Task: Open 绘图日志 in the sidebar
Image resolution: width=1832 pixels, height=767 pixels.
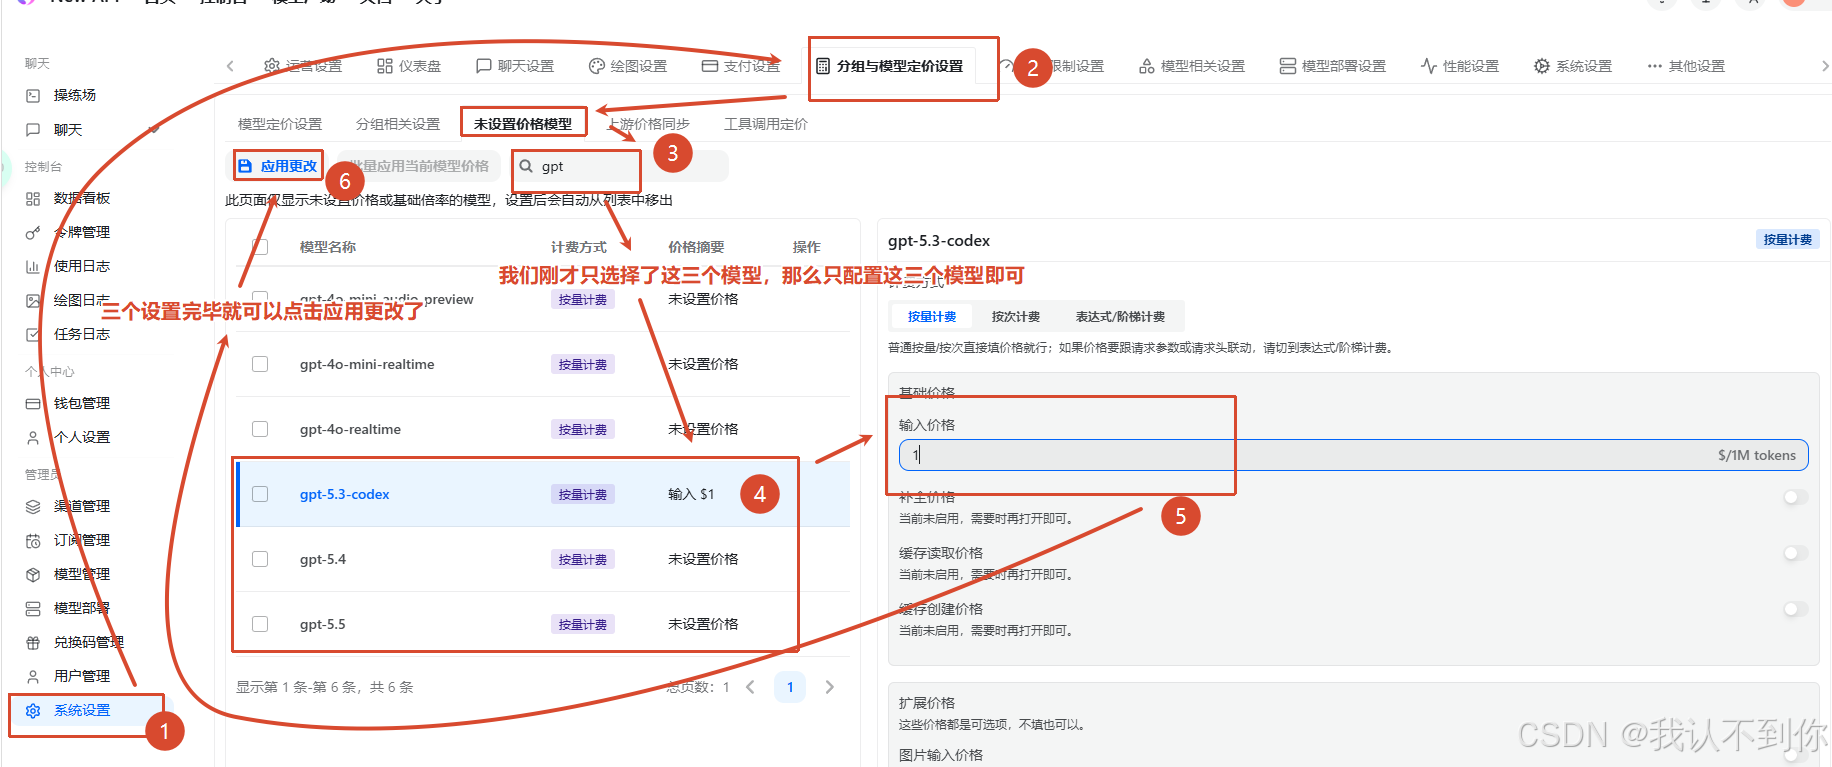Action: (81, 300)
